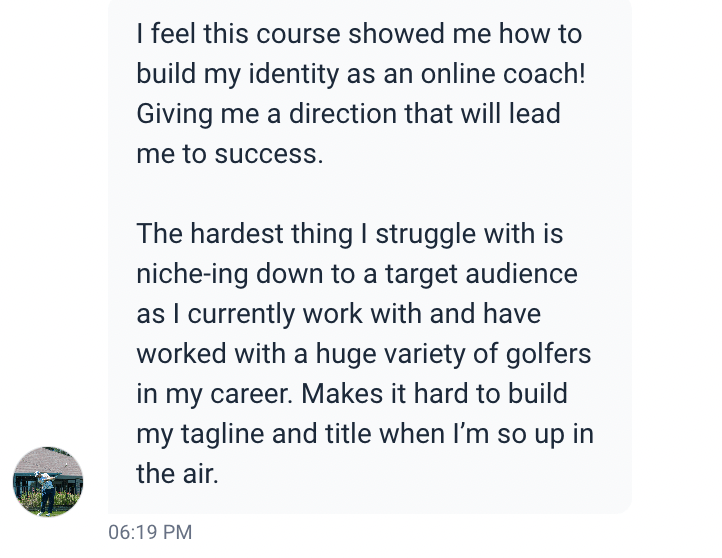The height and width of the screenshot is (558, 722).
Task: Click the words "huge variety"
Action: tap(390, 354)
